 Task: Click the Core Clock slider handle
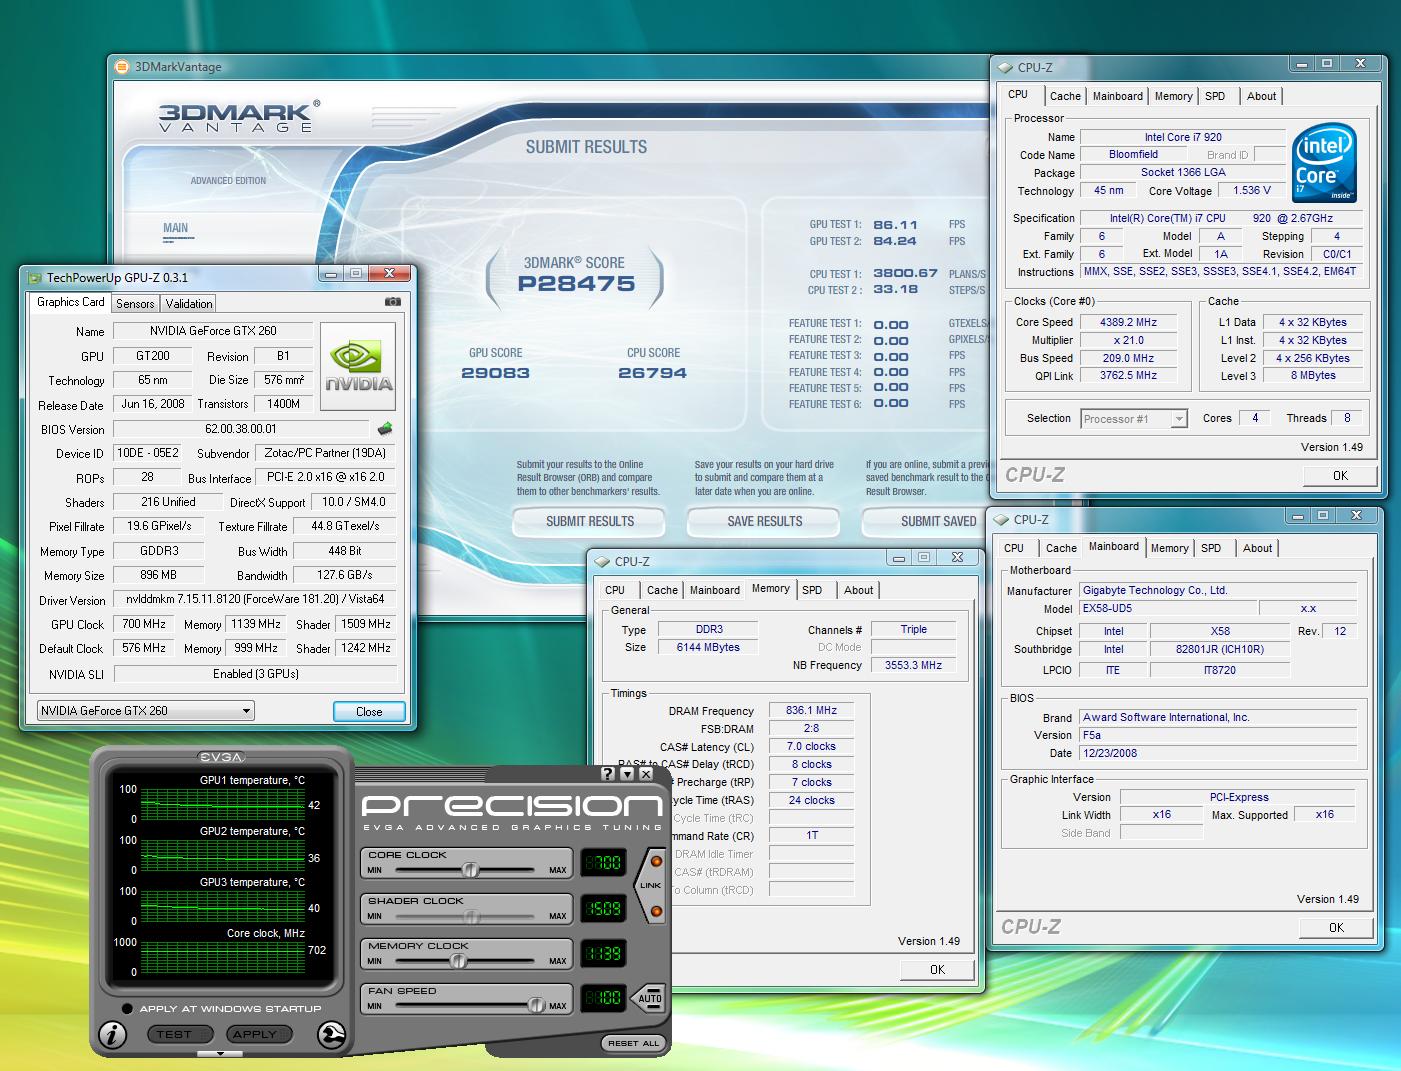(x=470, y=870)
